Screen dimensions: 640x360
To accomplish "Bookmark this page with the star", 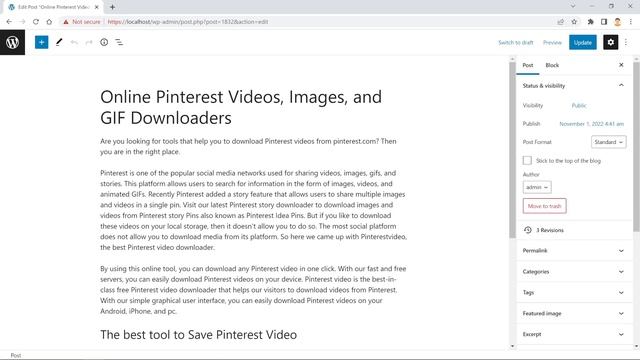I will coord(574,22).
